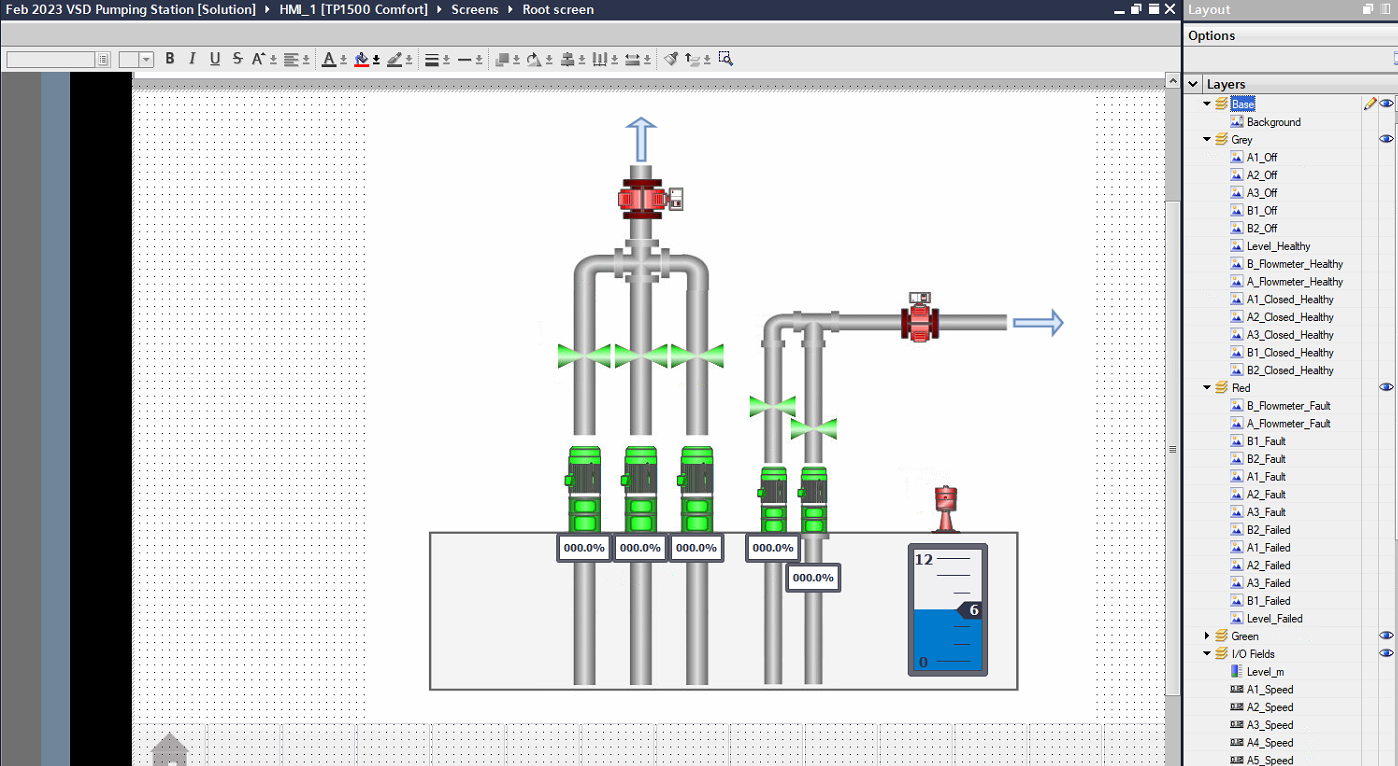
Task: Apply strikethrough formatting
Action: click(x=237, y=59)
